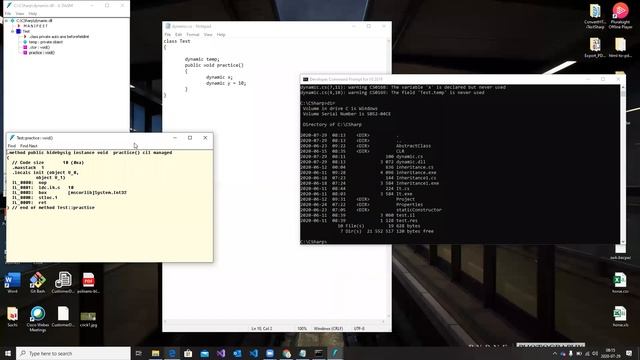The image size is (640, 360).
Task: Open Visual Studio from the taskbar
Action: coord(221,353)
